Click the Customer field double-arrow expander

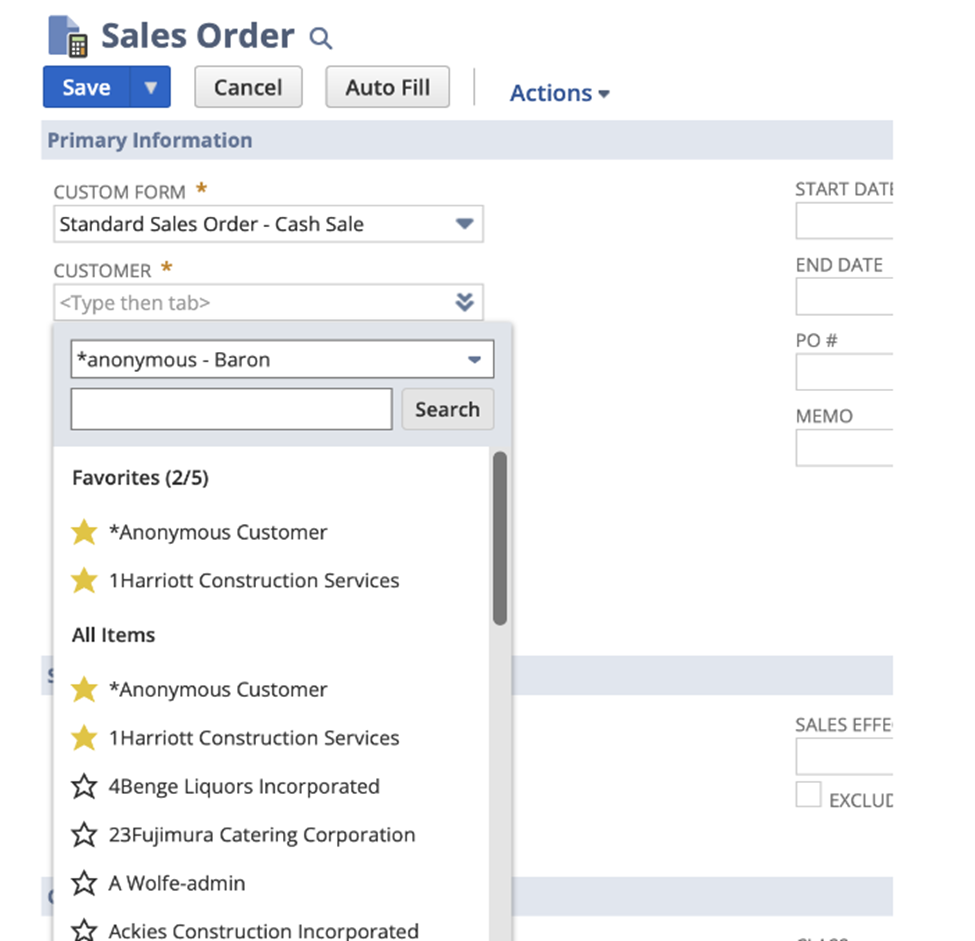point(464,302)
